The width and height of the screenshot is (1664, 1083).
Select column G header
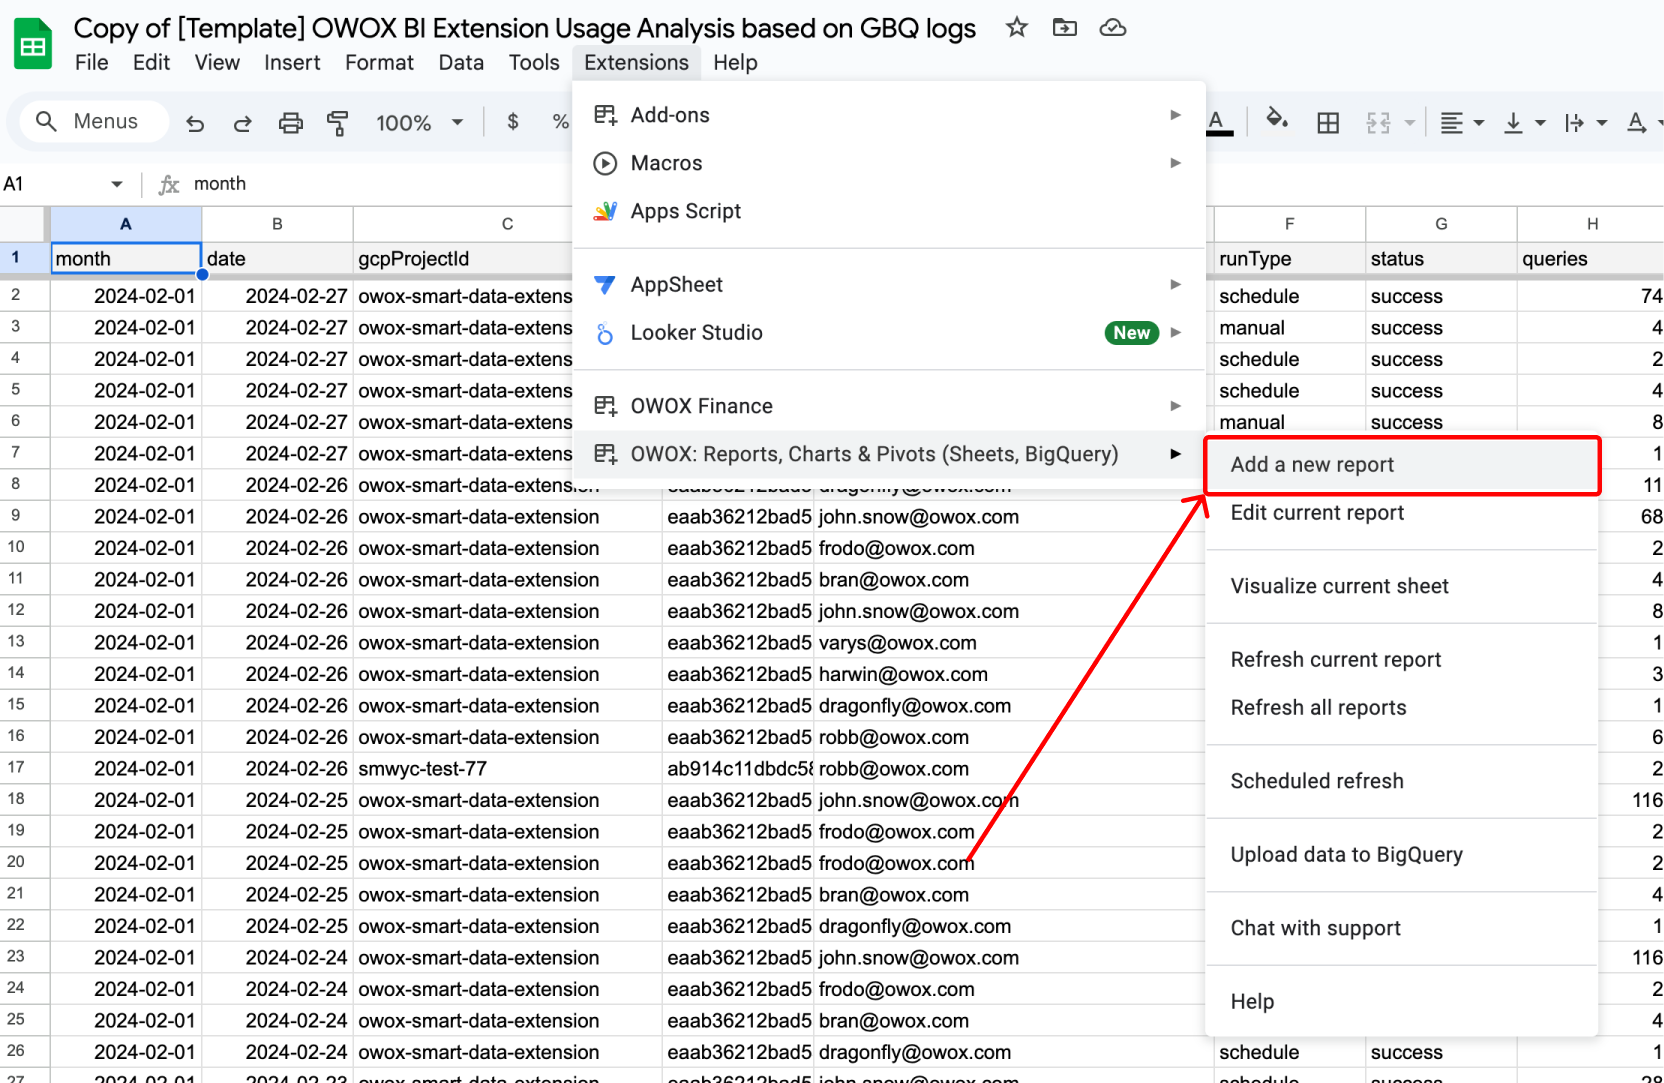1441,224
